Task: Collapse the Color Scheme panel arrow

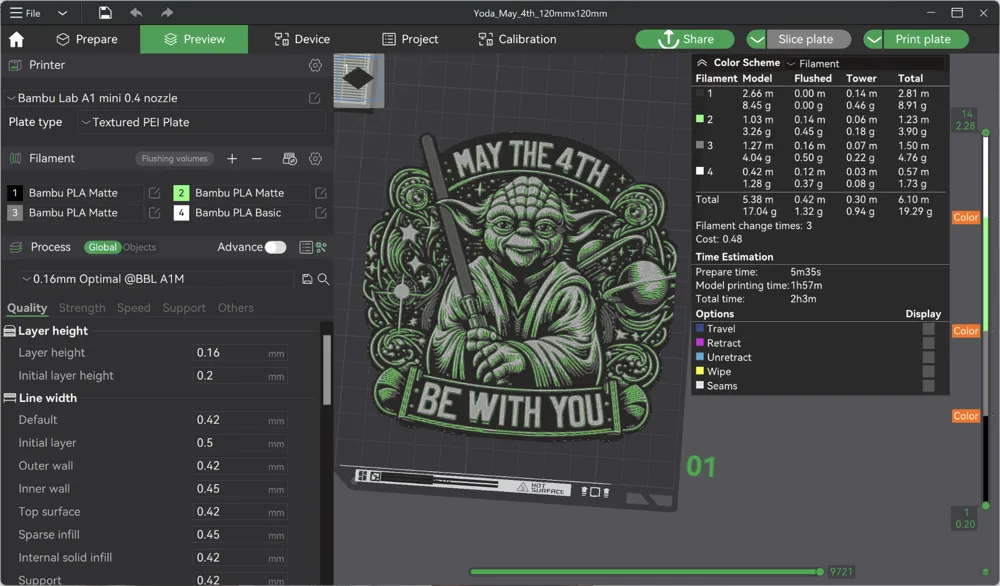Action: pos(702,62)
